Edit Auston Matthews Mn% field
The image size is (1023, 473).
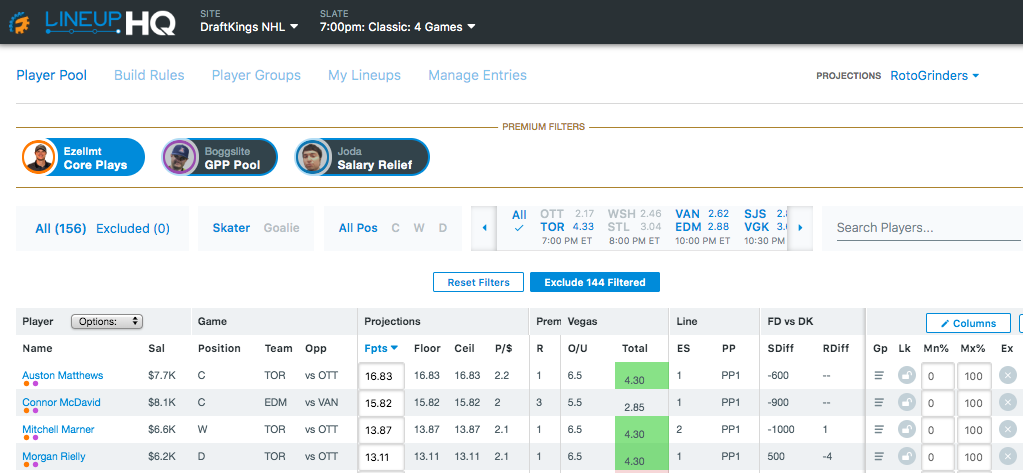938,376
